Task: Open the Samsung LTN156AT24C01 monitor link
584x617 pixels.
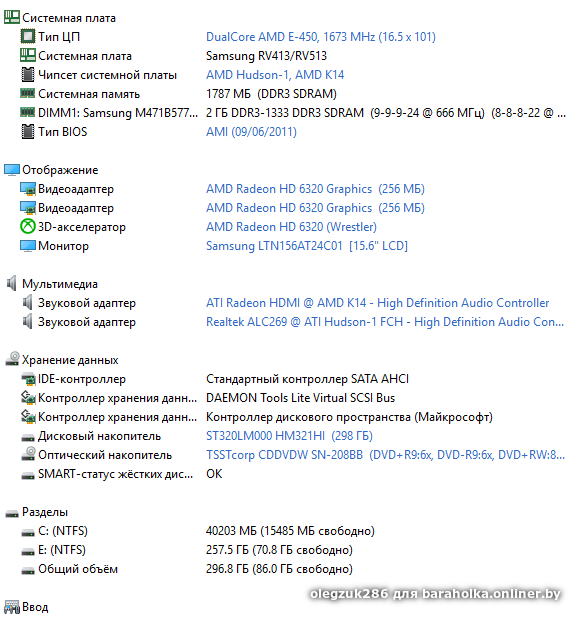Action: [x=307, y=246]
